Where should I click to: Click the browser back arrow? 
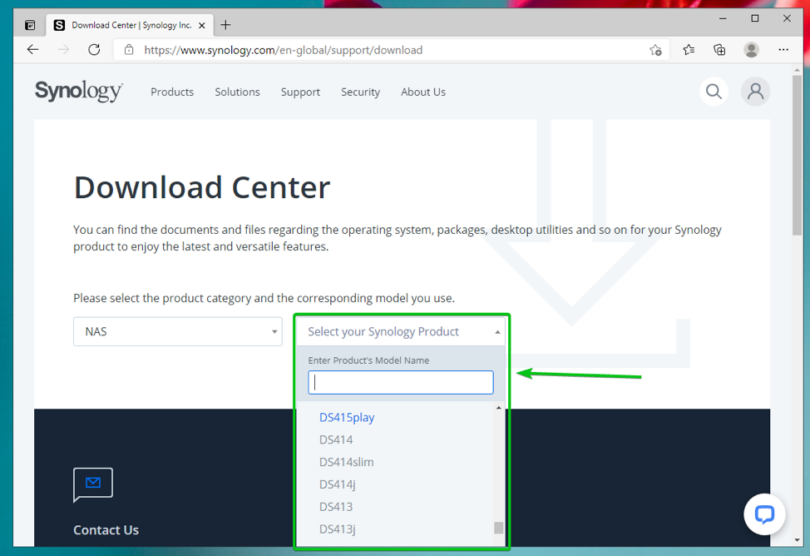click(33, 50)
